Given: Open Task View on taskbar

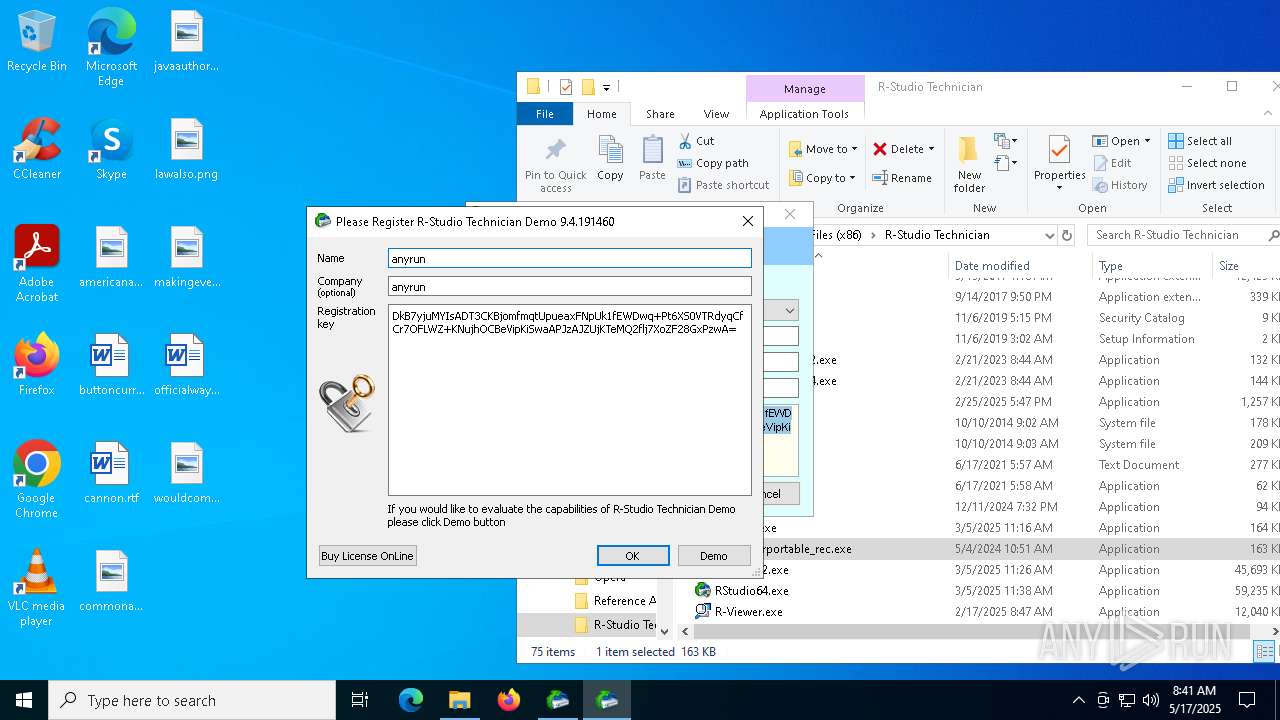Looking at the screenshot, I should 360,700.
